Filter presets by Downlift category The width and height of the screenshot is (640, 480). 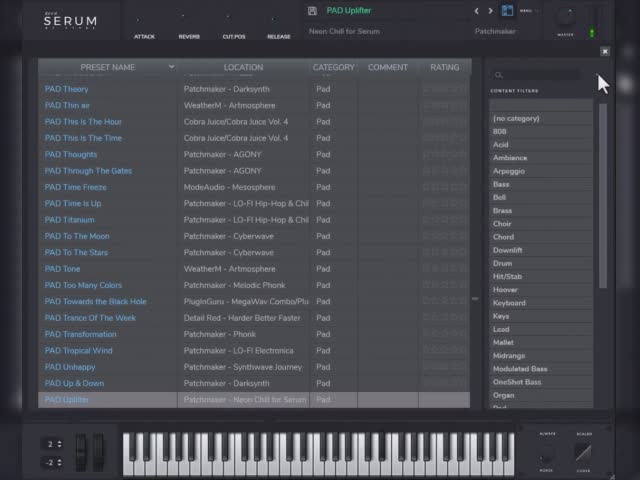point(541,250)
